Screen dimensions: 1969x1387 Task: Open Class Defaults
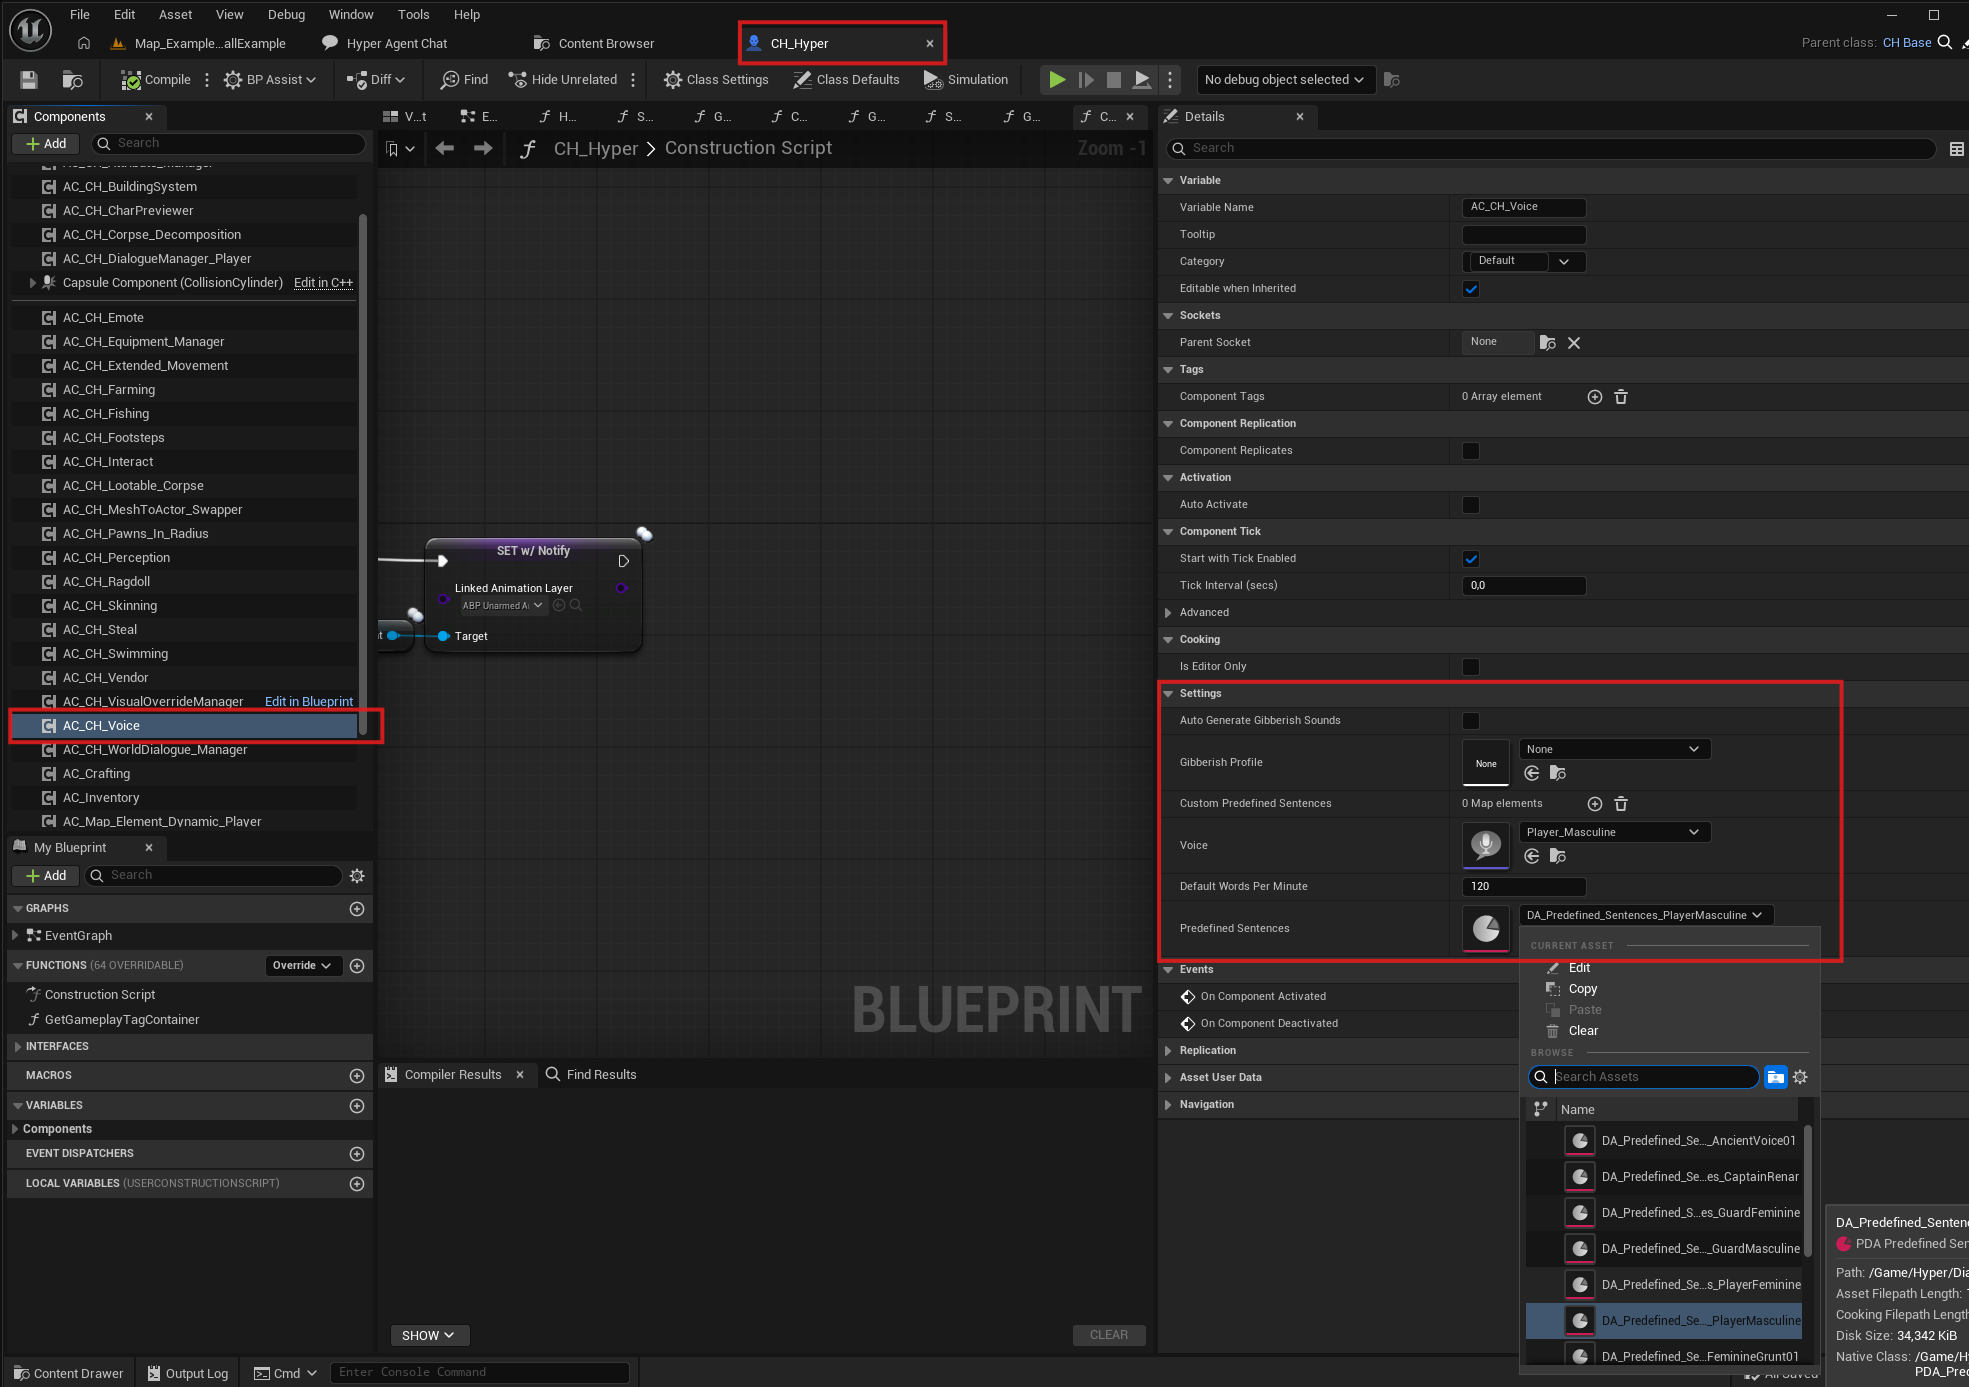(x=846, y=80)
